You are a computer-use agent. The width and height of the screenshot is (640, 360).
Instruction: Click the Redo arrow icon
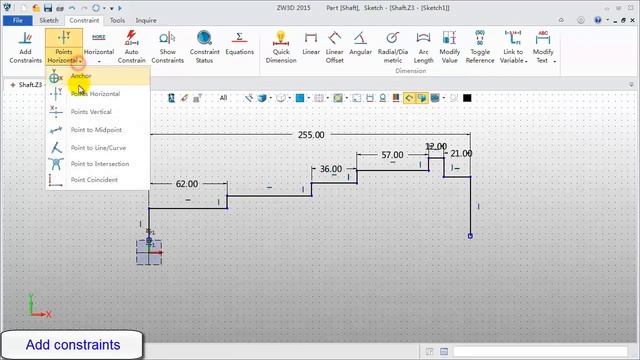point(84,8)
